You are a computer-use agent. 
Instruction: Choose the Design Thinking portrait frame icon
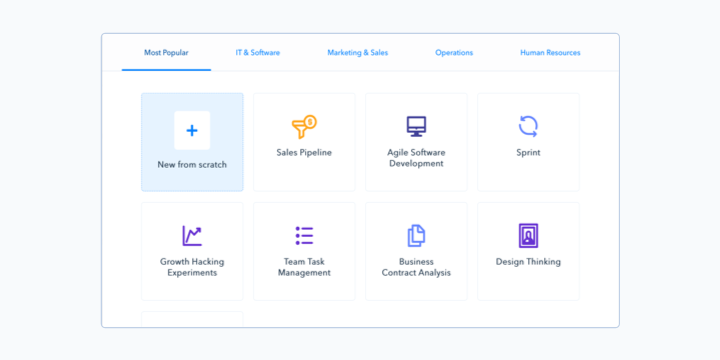[528, 236]
